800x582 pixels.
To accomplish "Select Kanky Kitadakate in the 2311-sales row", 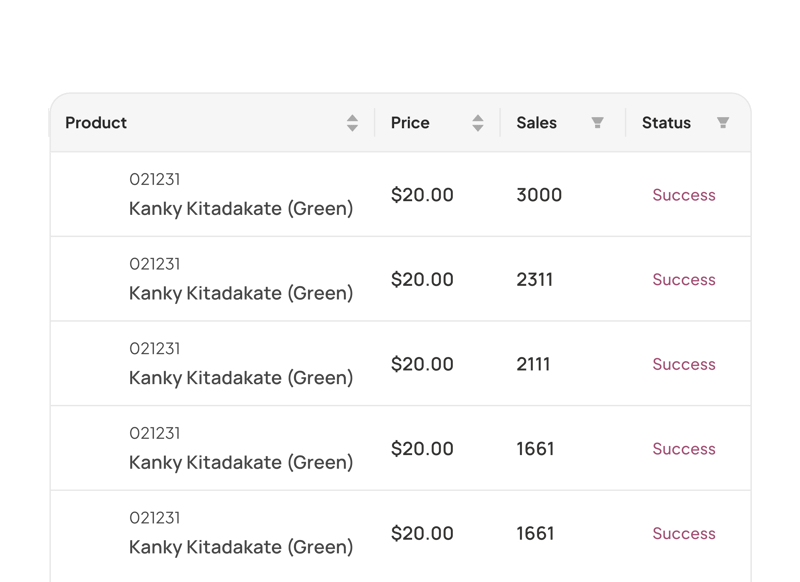I will 241,294.
